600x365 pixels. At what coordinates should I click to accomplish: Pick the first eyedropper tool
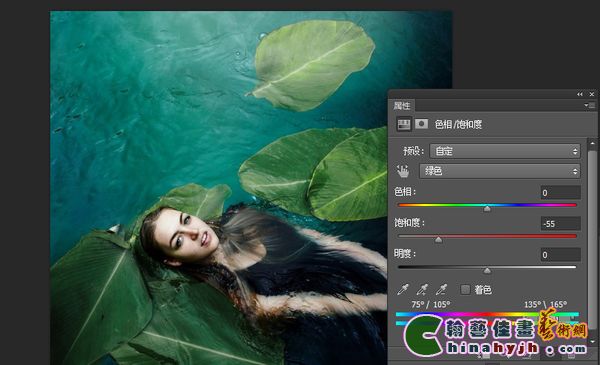(x=403, y=290)
